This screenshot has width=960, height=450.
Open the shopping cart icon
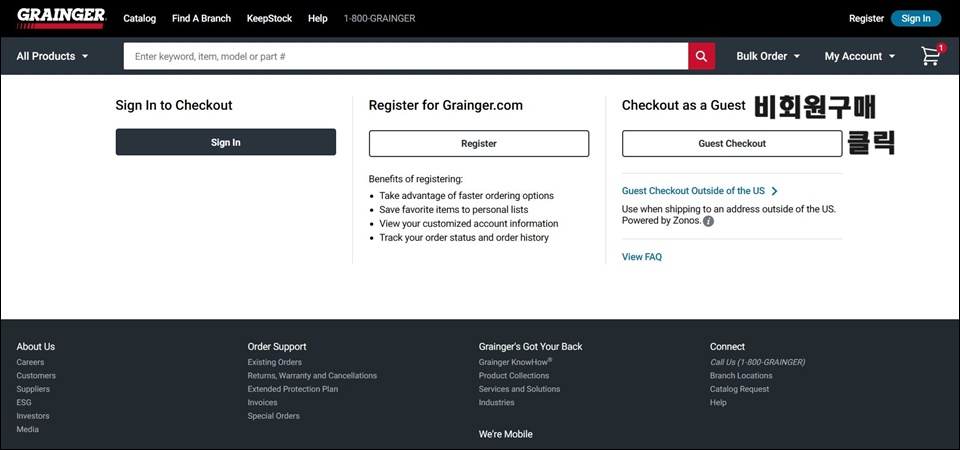click(932, 56)
